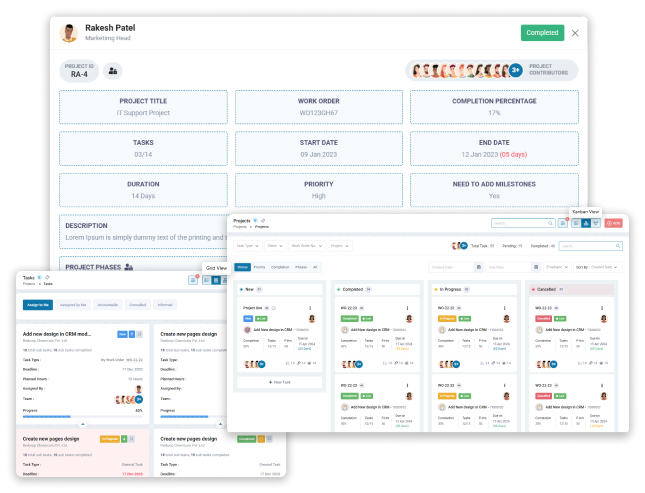Image resolution: width=645 pixels, height=493 pixels.
Task: Open the team members icon beside RA-4
Action: (113, 71)
